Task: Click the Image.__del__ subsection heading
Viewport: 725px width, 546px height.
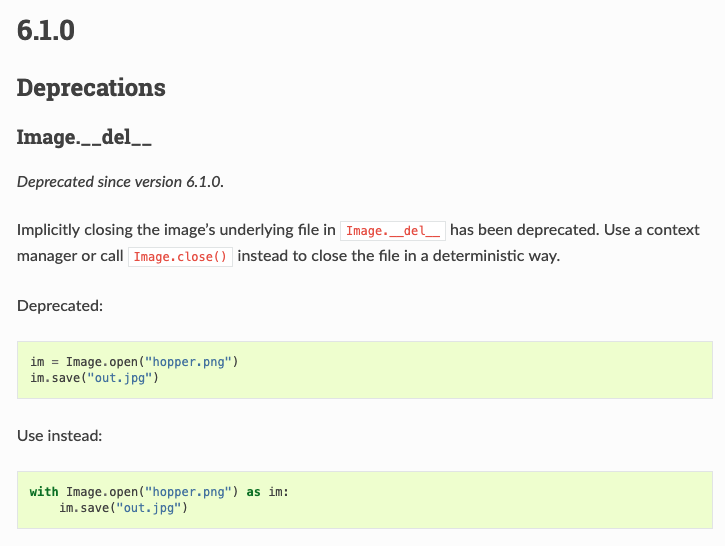Action: click(84, 137)
